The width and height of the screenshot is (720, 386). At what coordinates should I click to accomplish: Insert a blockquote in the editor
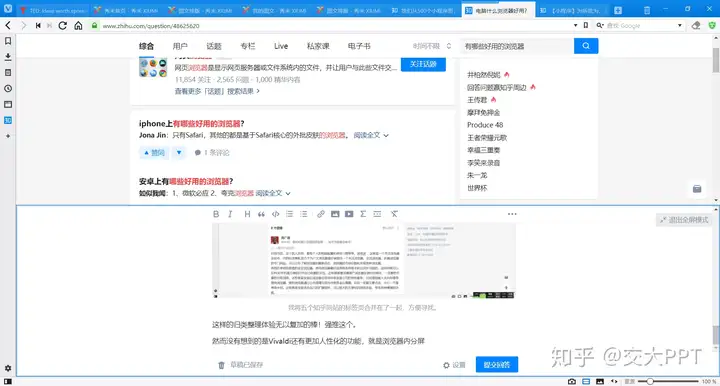tap(261, 214)
